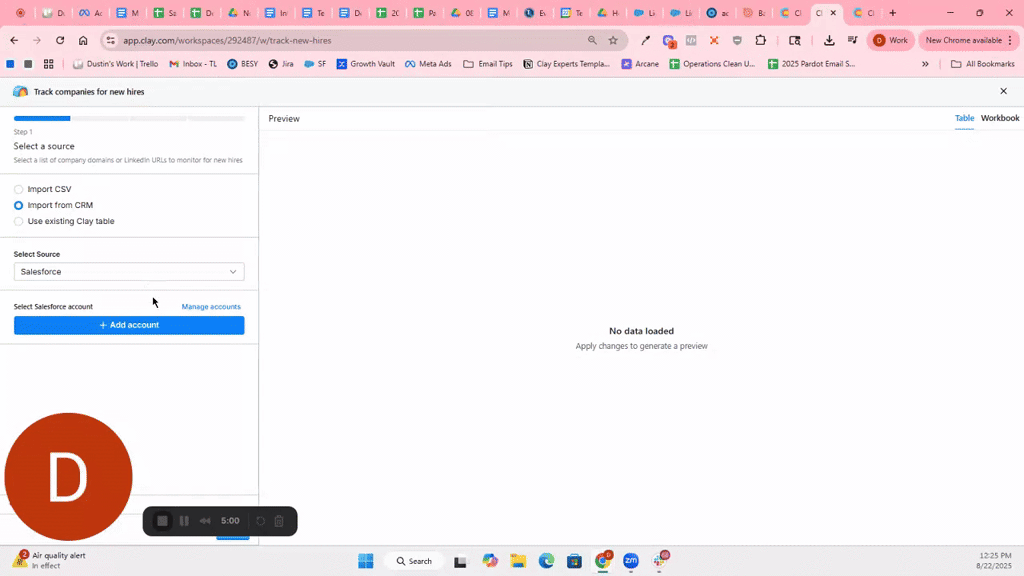Open the Manage accounts link
1024x576 pixels.
coord(211,307)
